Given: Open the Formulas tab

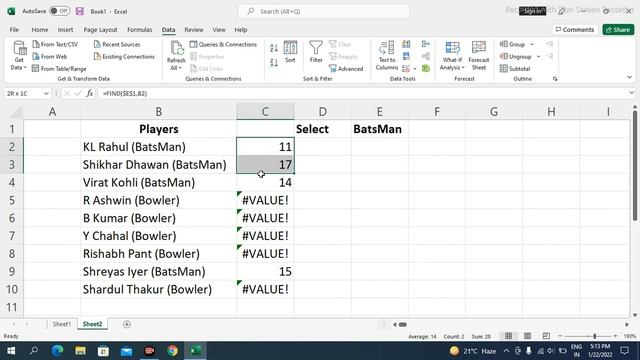Looking at the screenshot, I should pyautogui.click(x=140, y=29).
